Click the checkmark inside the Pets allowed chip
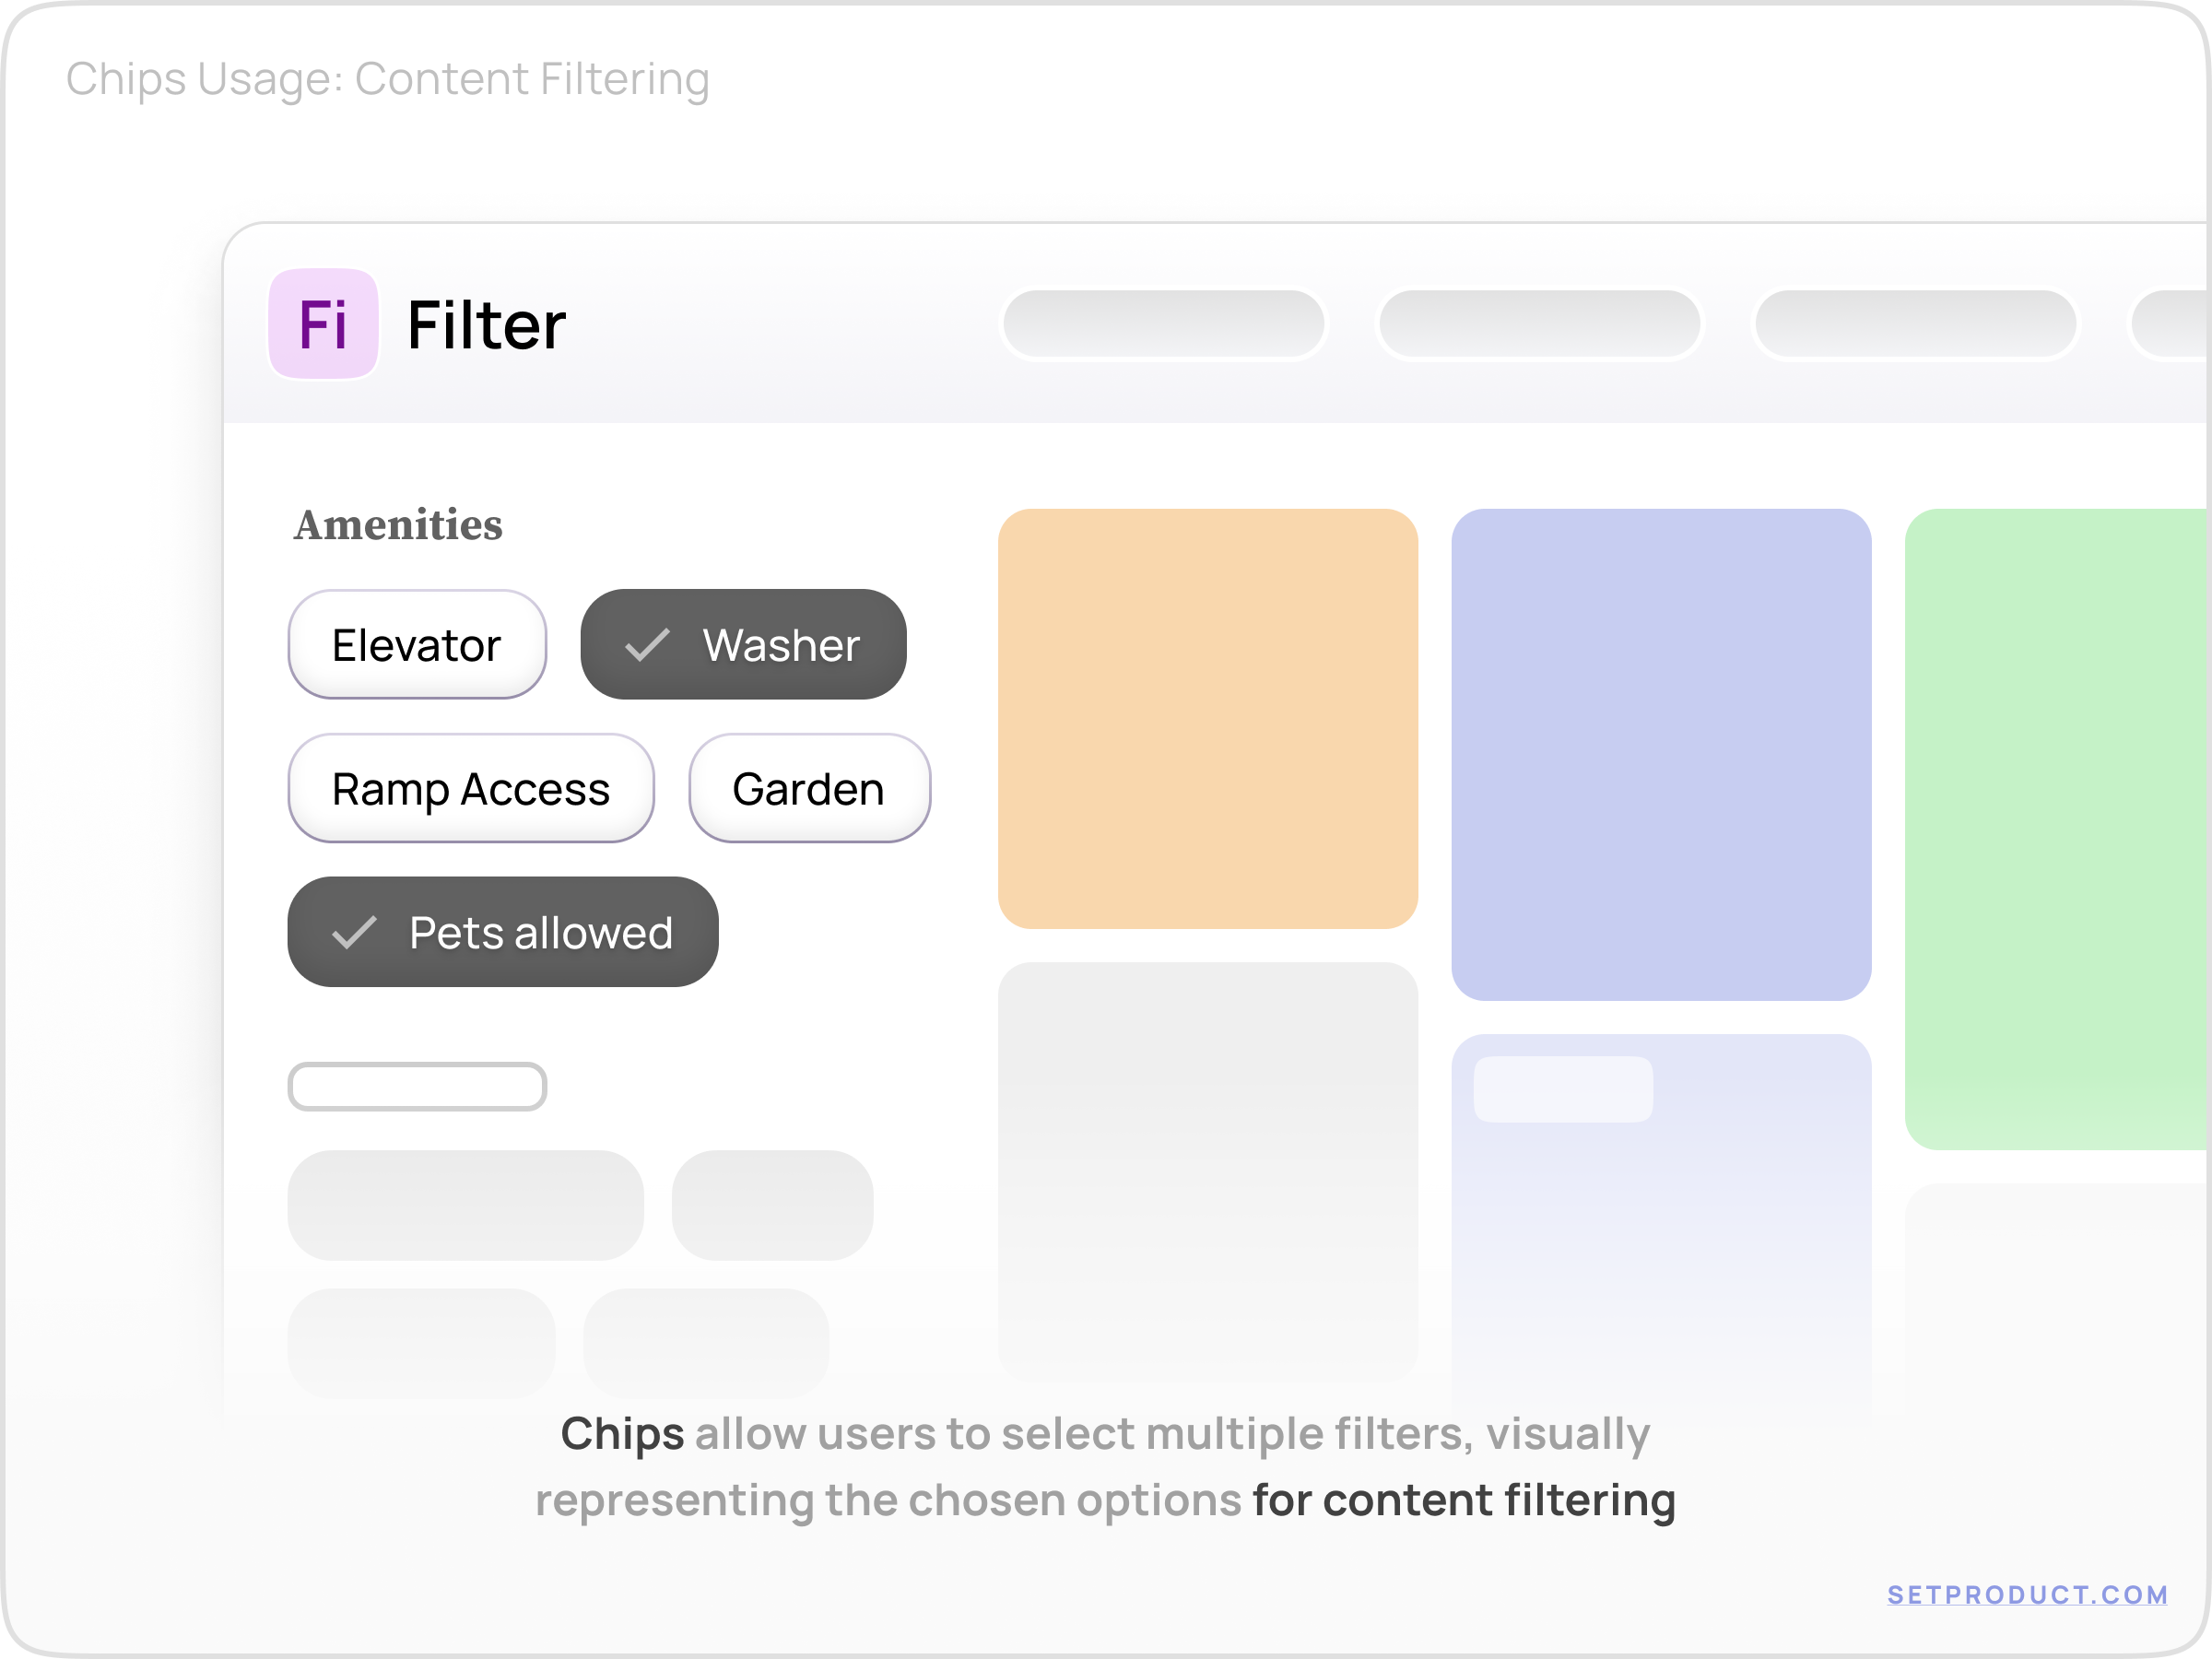This screenshot has width=2212, height=1659. [x=355, y=932]
